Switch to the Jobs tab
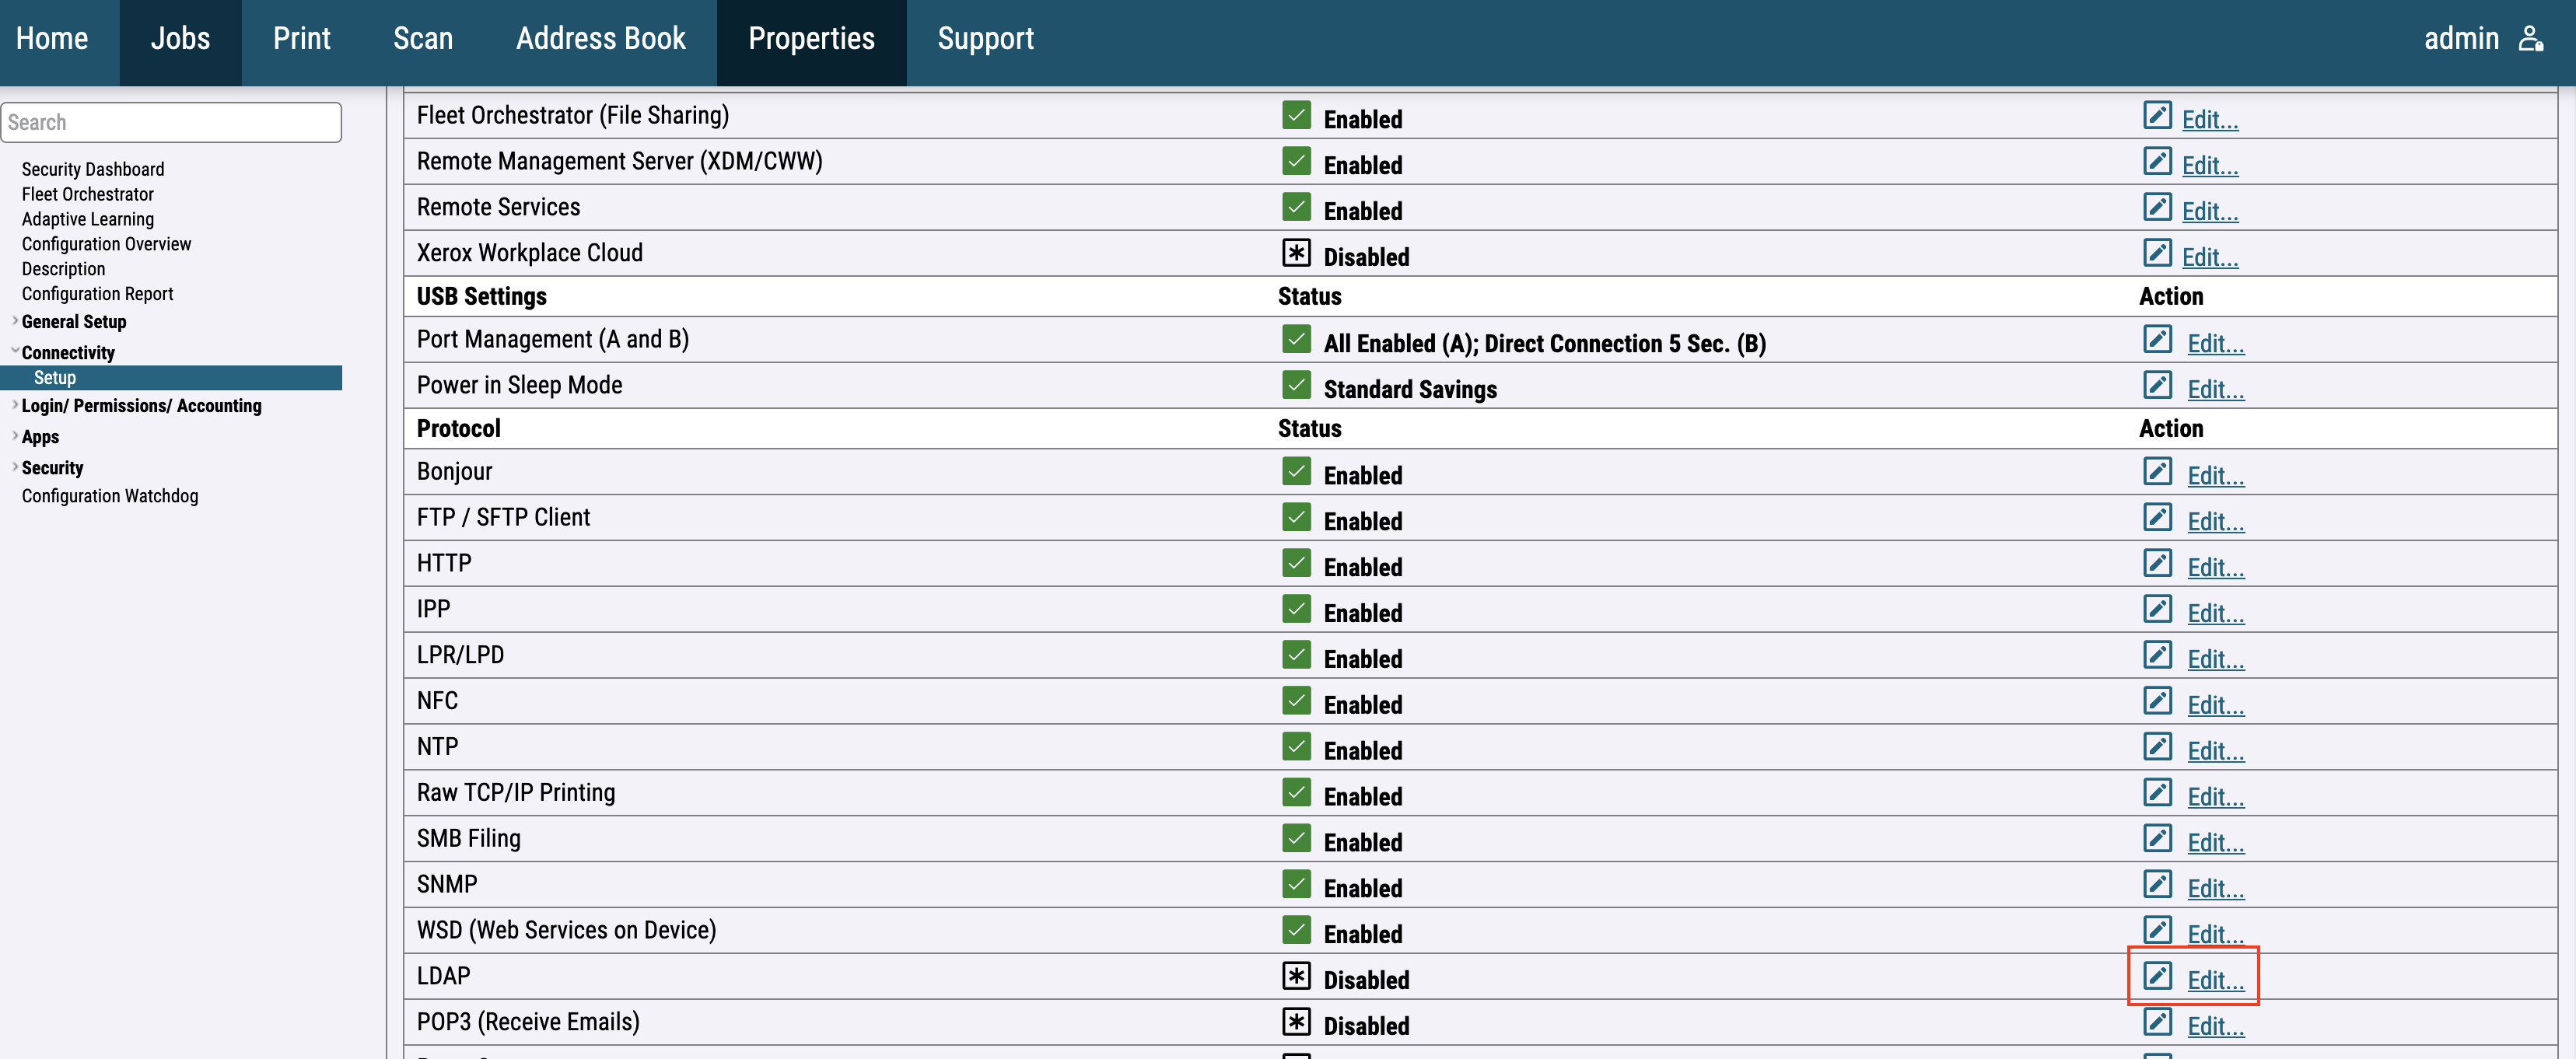This screenshot has width=2576, height=1059. 180,39
